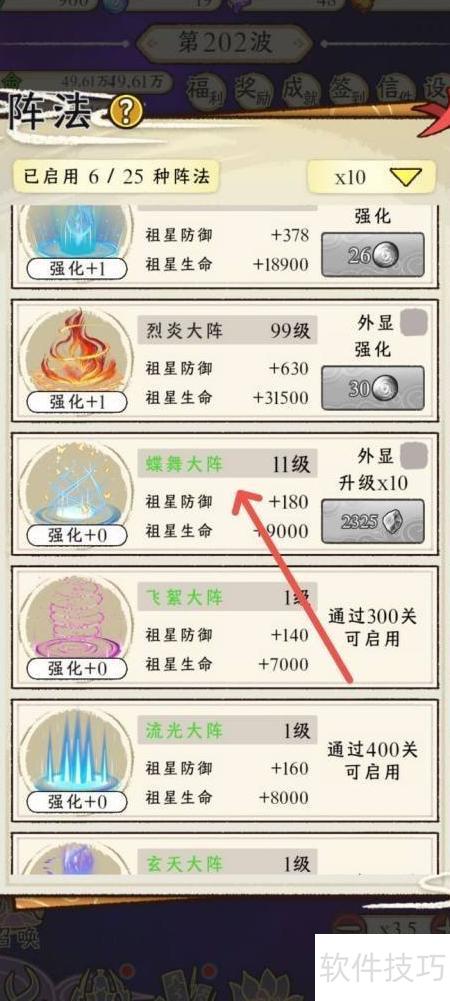Click the yellow triangle dropdown arrow

tap(406, 177)
